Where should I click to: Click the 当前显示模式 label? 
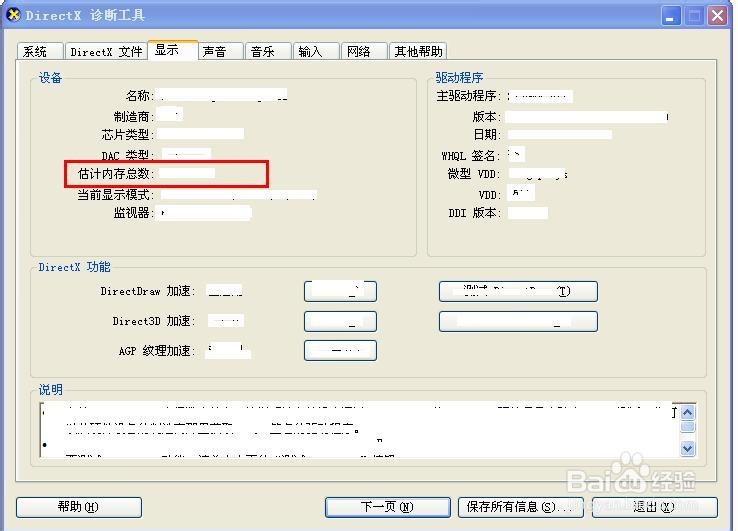[x=116, y=194]
